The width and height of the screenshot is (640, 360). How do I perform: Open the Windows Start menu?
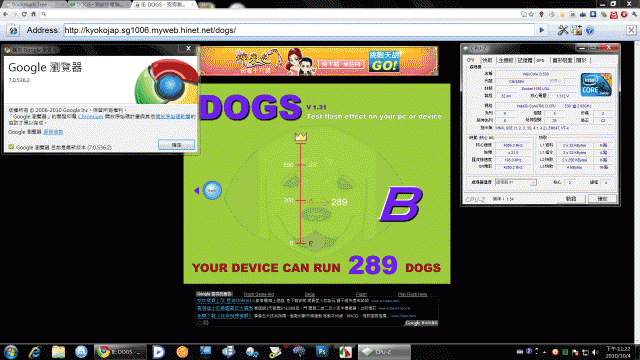pos(11,352)
